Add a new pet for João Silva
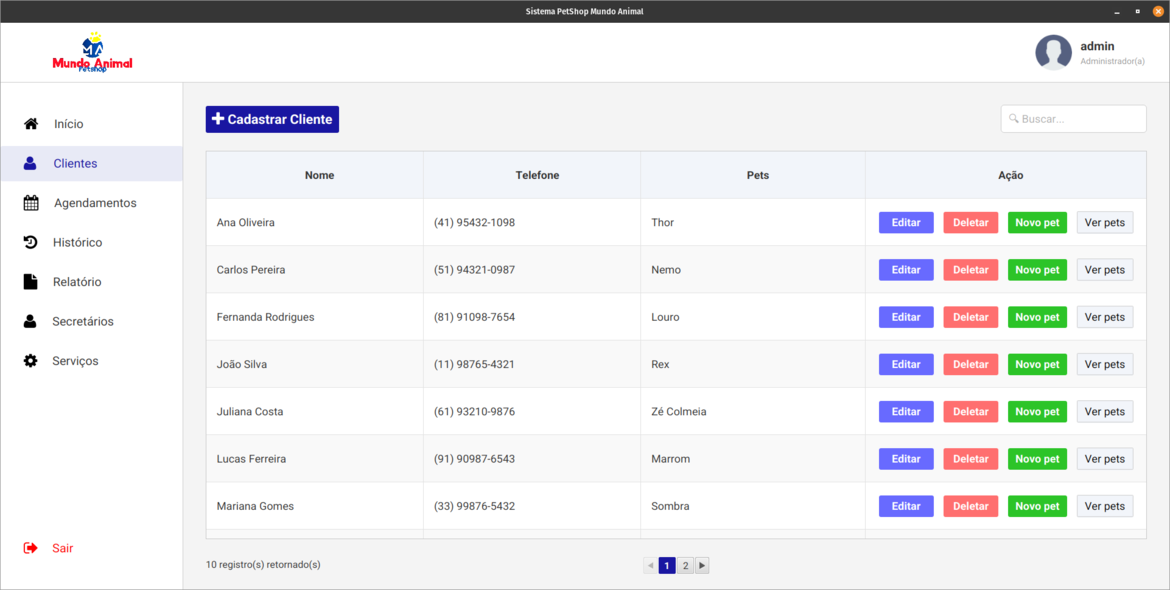Viewport: 1170px width, 590px height. pos(1037,365)
